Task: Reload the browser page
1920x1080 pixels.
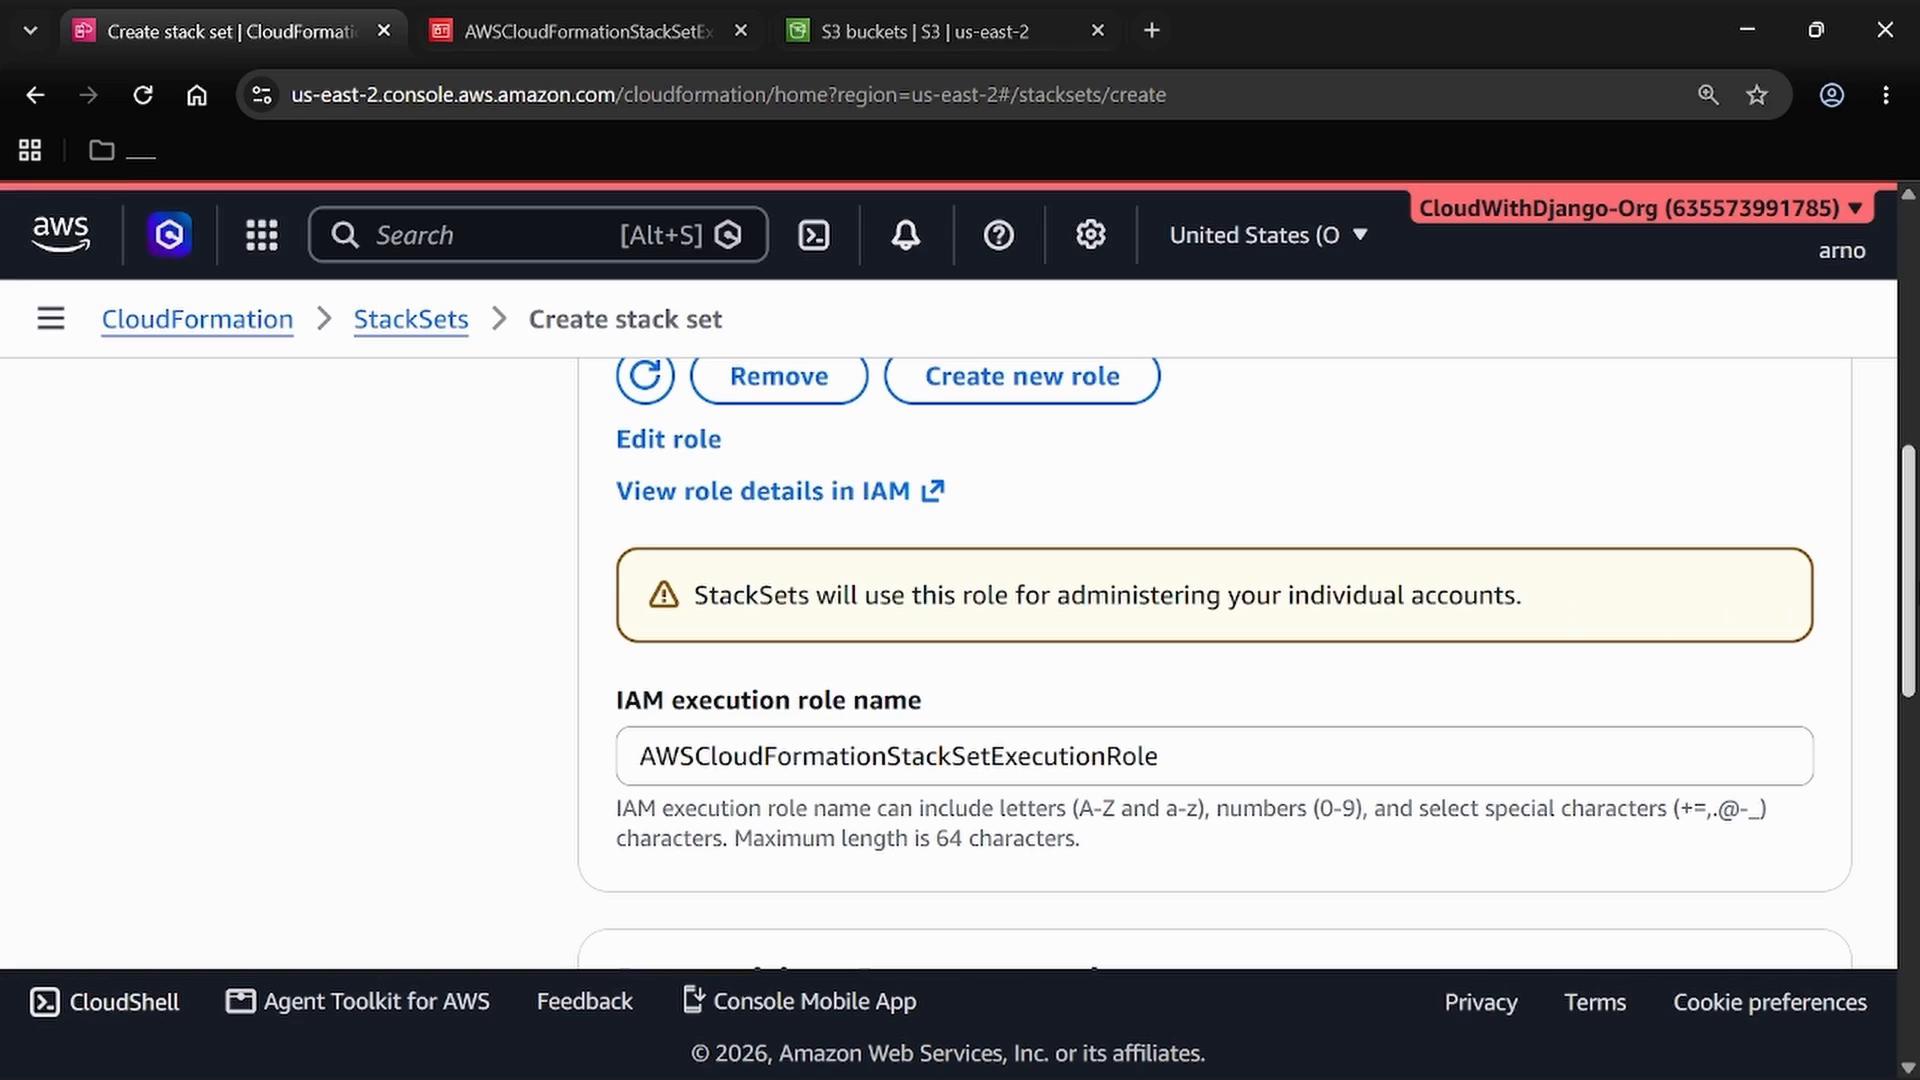Action: click(x=143, y=95)
